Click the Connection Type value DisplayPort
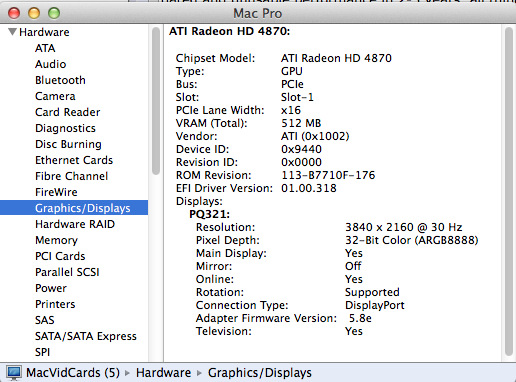This screenshot has height=382, width=516. [x=375, y=305]
